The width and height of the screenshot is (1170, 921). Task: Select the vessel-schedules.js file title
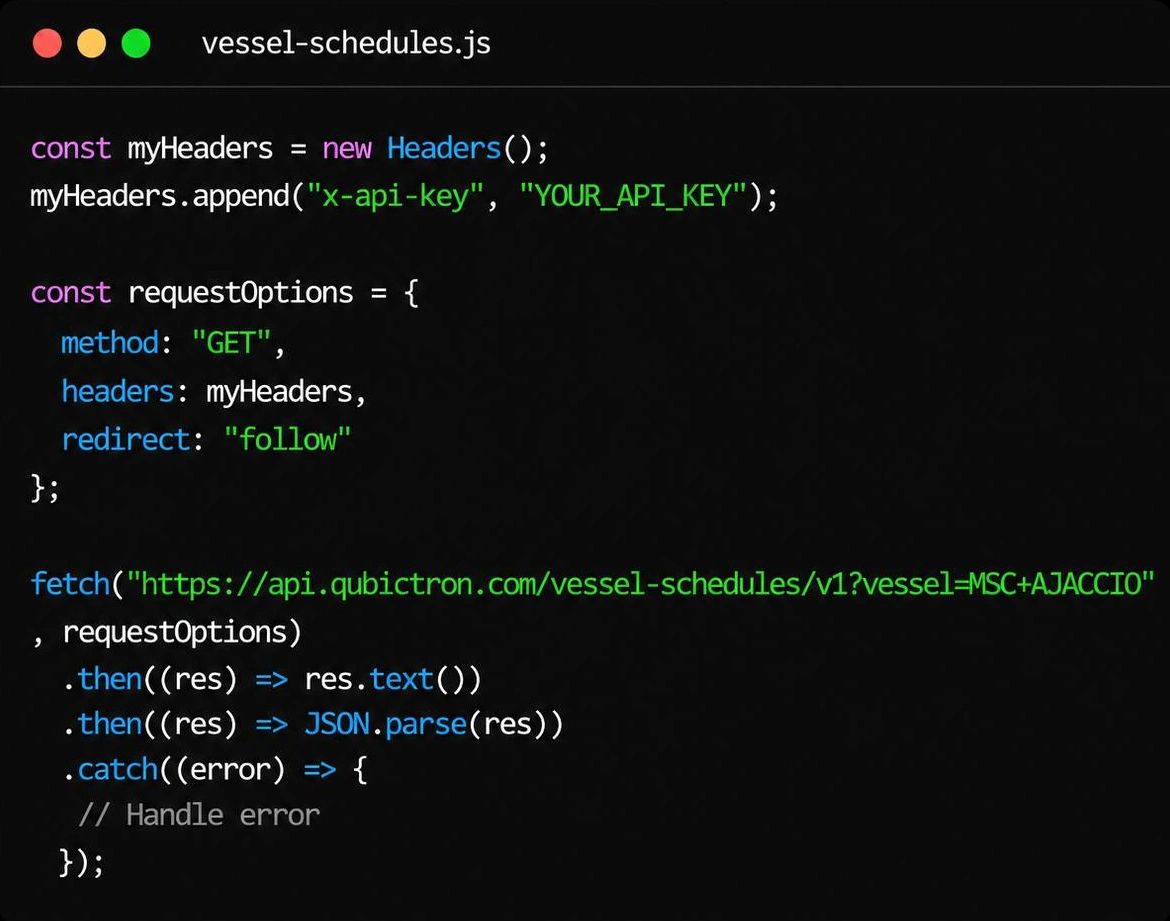click(x=346, y=43)
